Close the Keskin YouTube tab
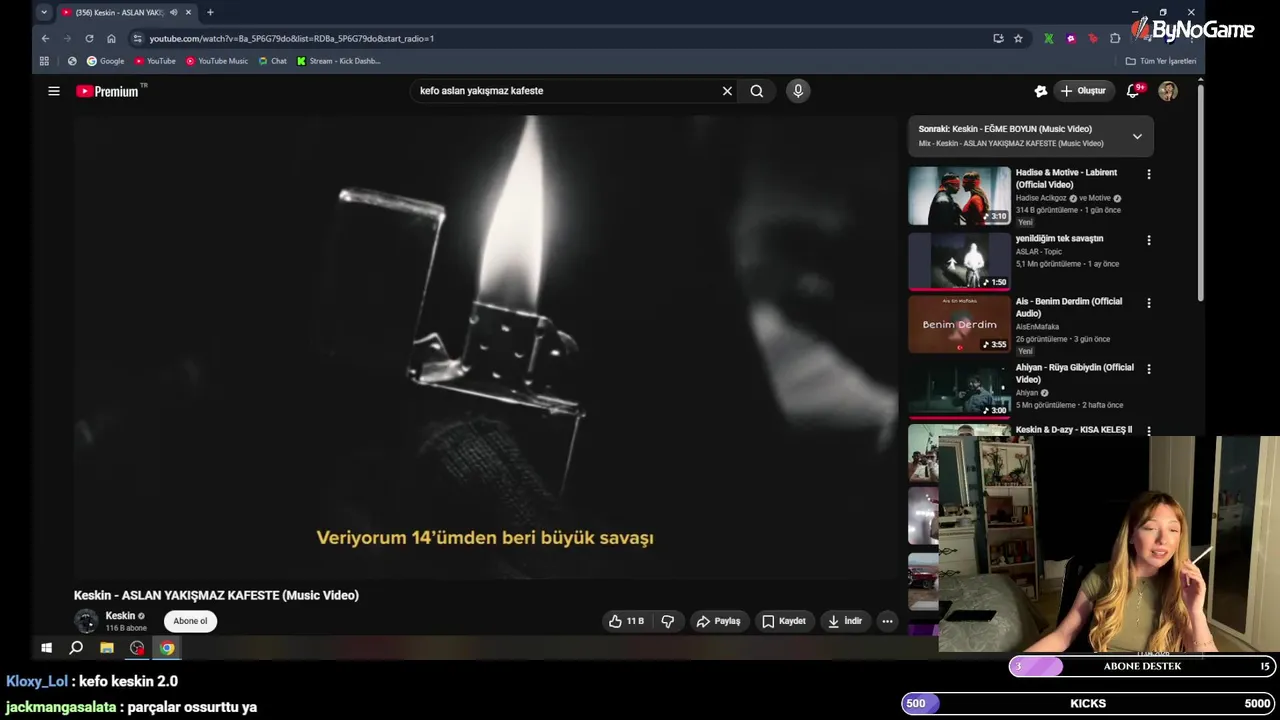This screenshot has height=720, width=1280. (188, 12)
